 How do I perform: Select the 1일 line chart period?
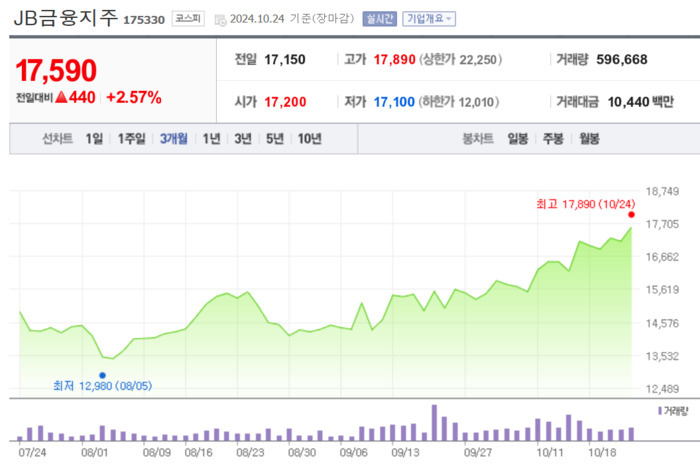tap(93, 139)
